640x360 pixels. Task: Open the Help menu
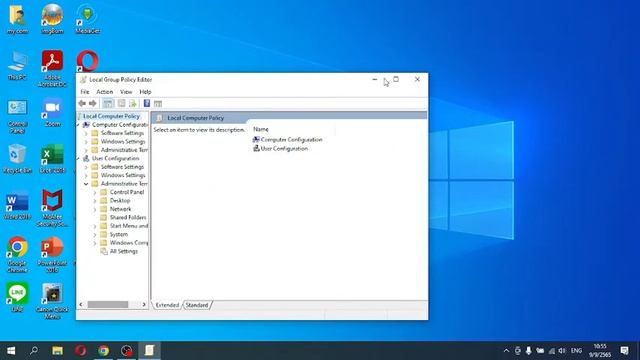click(145, 92)
